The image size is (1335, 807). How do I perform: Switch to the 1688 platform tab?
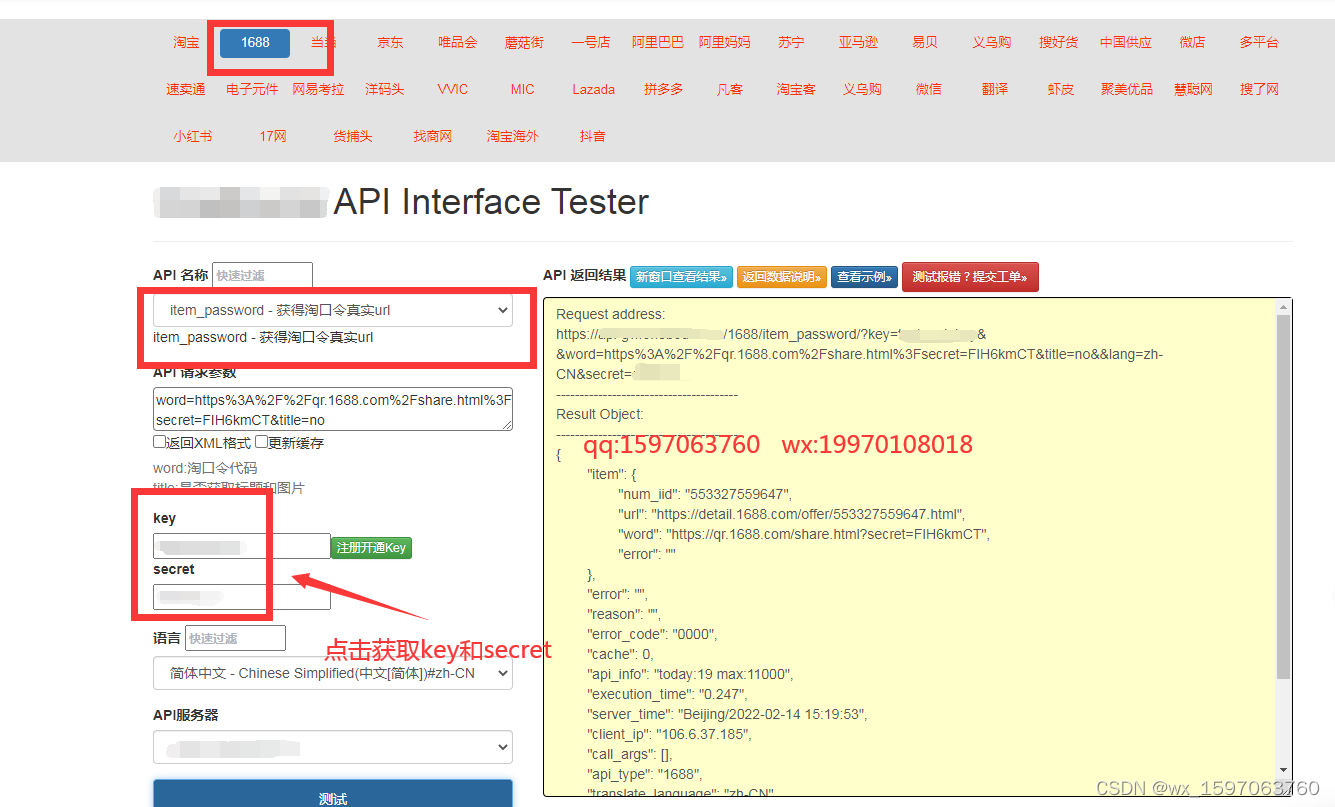[x=255, y=42]
